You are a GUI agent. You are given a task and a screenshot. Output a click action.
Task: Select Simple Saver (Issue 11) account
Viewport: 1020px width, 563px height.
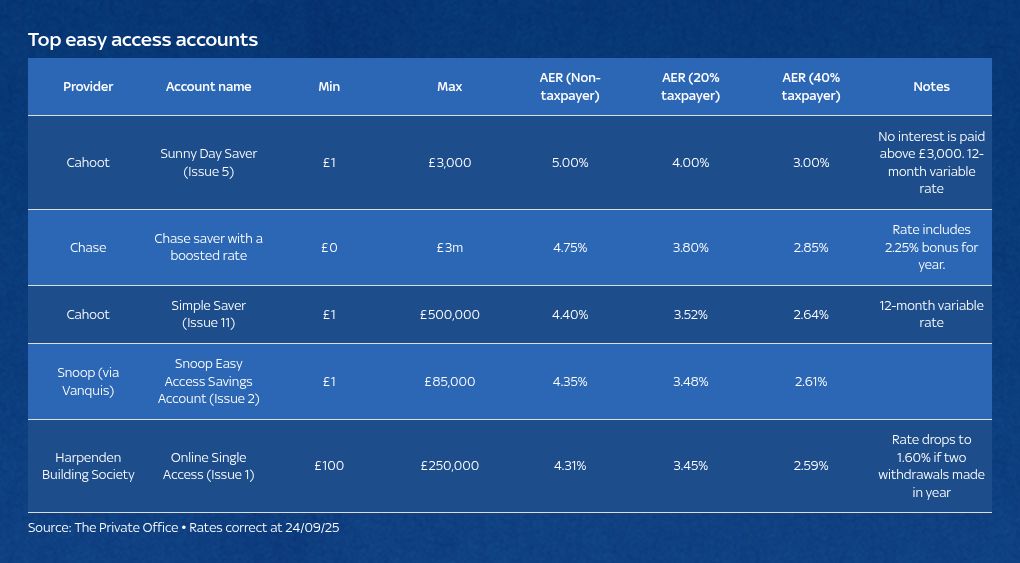pyautogui.click(x=208, y=315)
